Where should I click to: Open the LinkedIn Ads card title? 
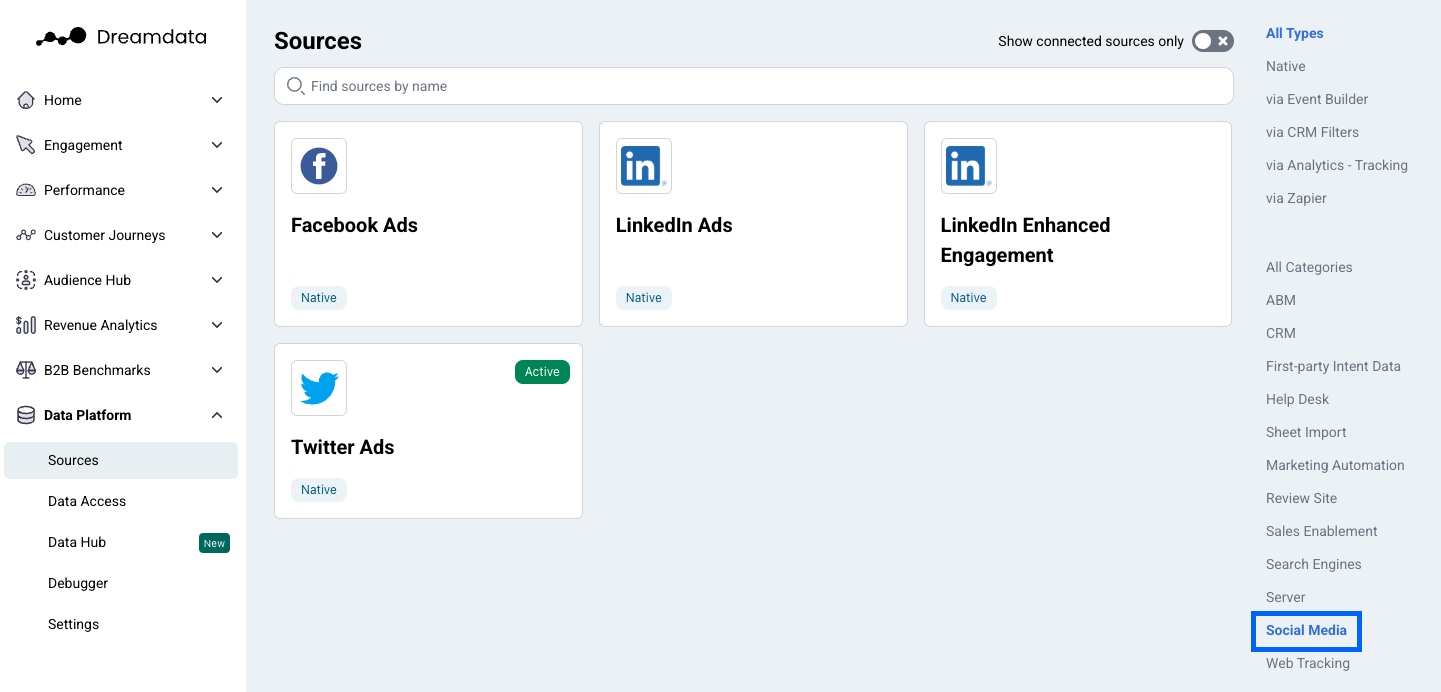674,225
